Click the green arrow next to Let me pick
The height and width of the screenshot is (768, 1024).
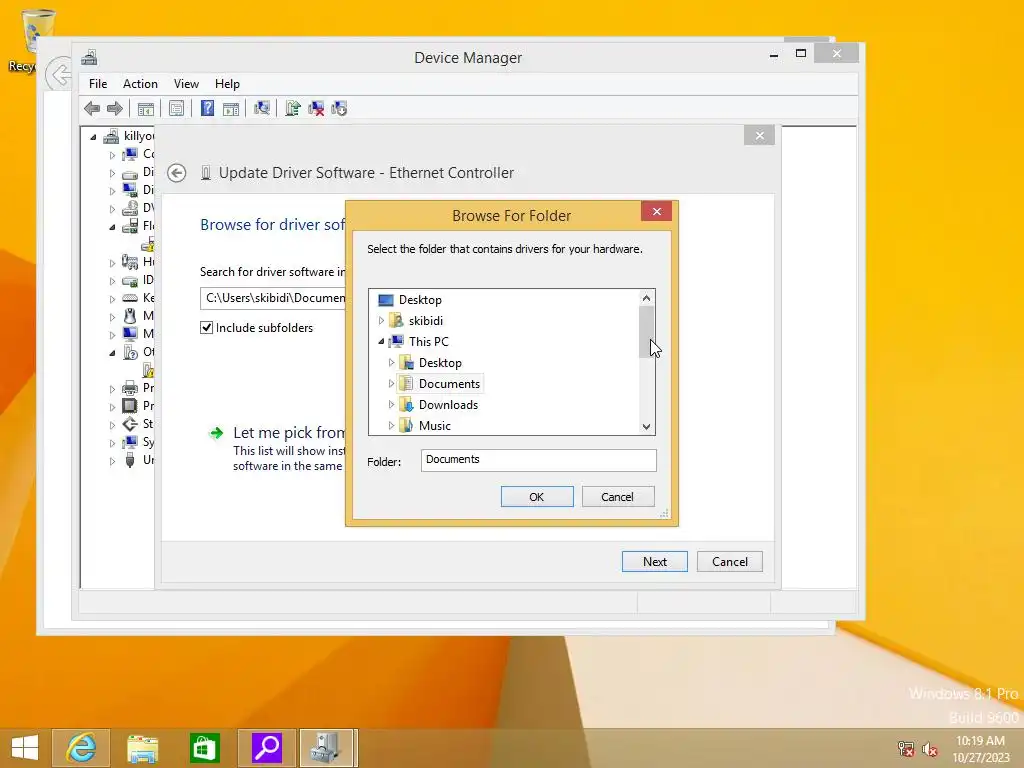pos(216,433)
